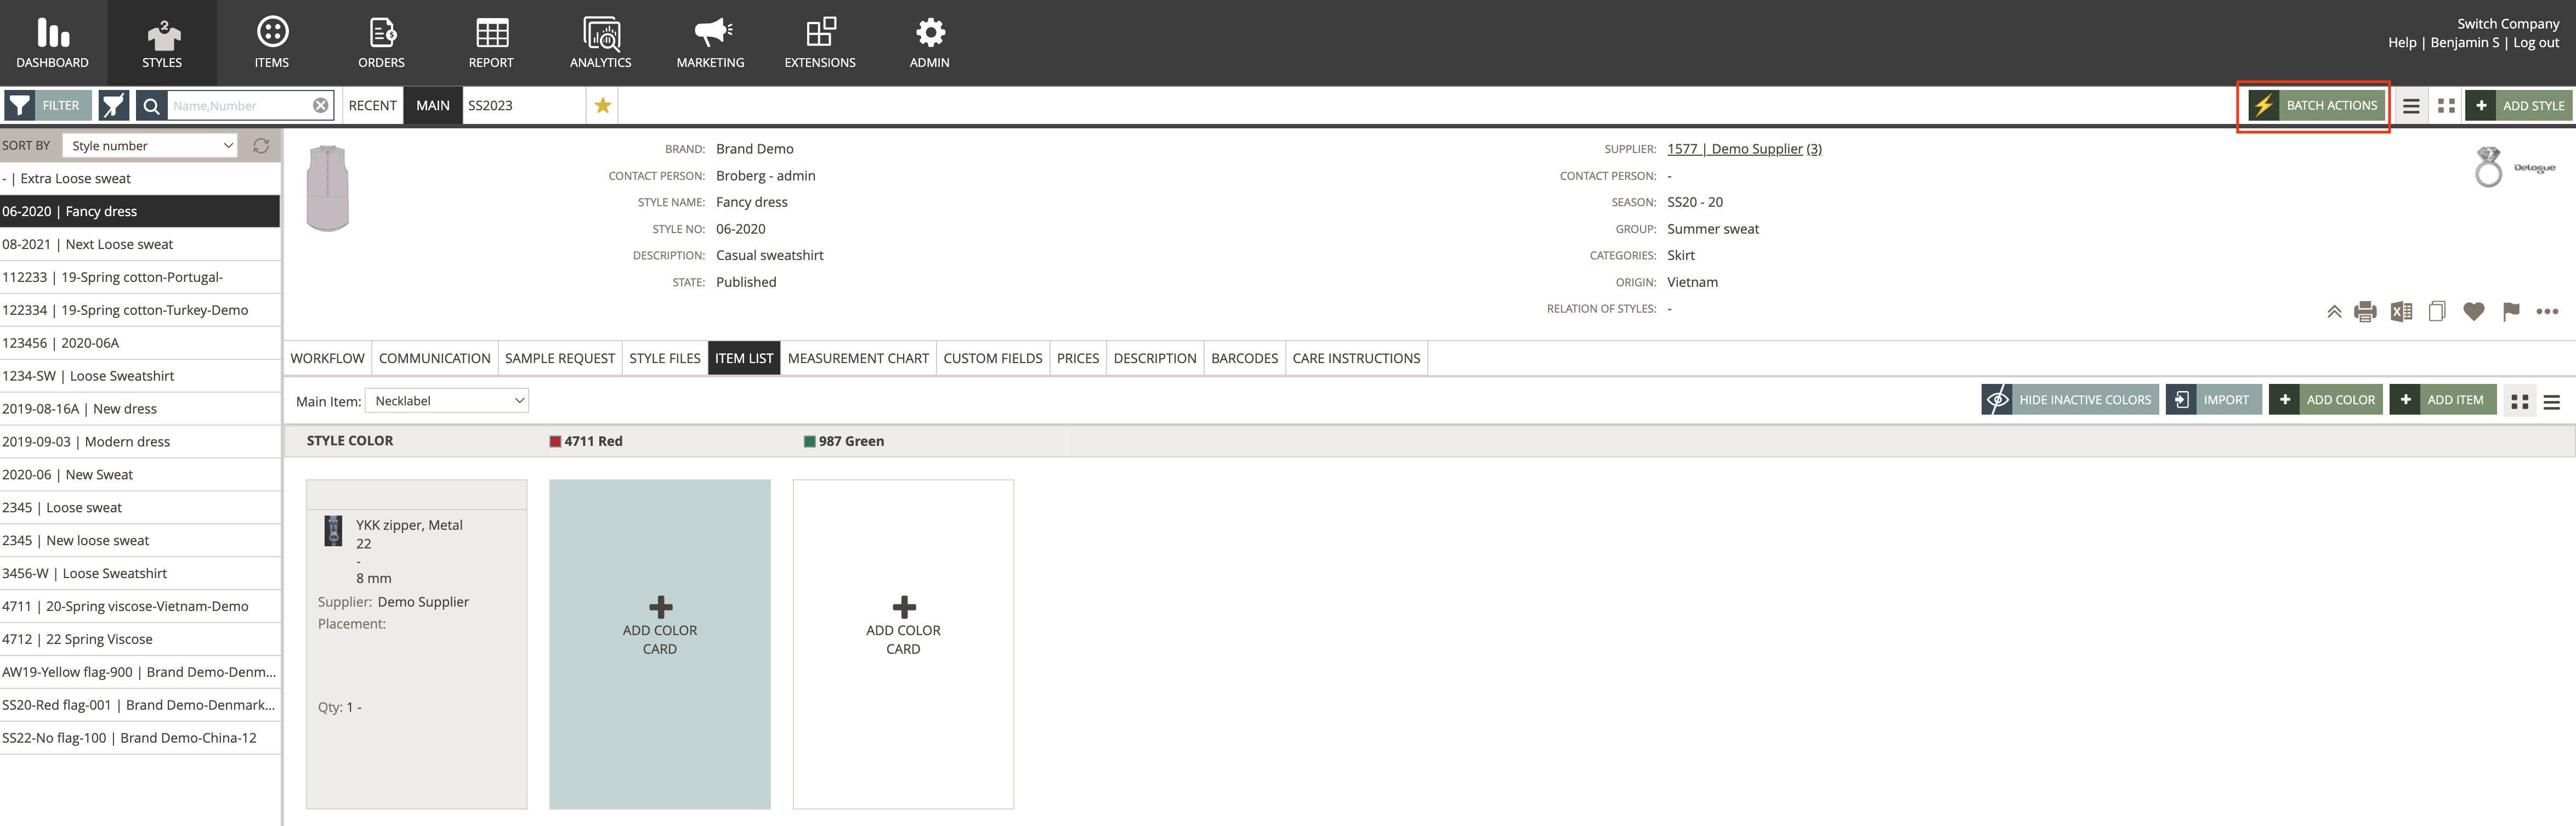Flag the Fancy dress style
Image resolution: width=2576 pixels, height=826 pixels.
[x=2511, y=311]
